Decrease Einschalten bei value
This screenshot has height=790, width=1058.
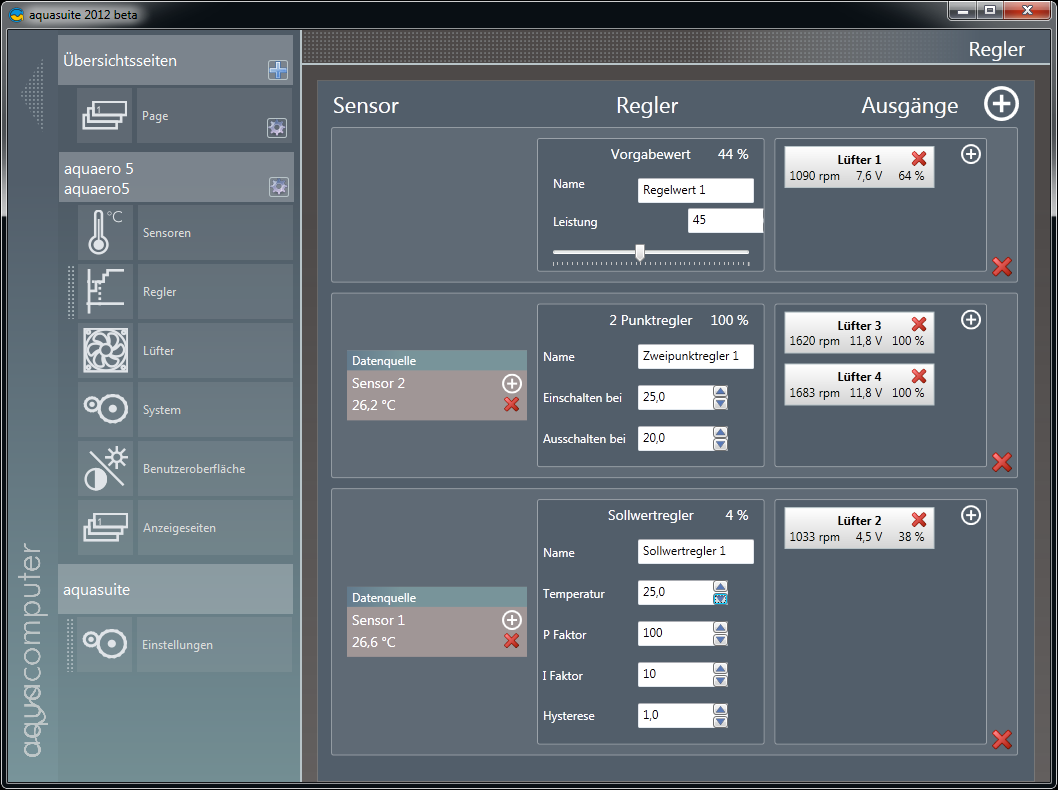pos(720,403)
